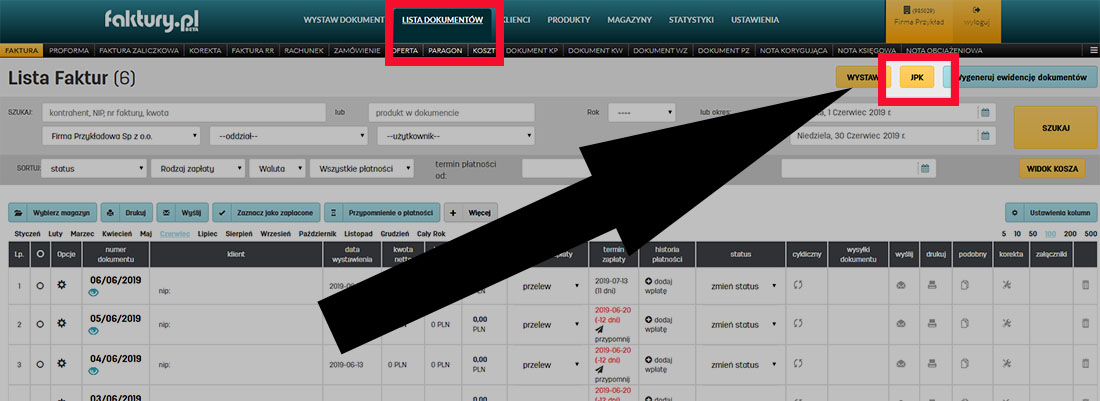1100x401 pixels.
Task: Open the 'Wszystkie płatności' dropdown
Action: (366, 169)
